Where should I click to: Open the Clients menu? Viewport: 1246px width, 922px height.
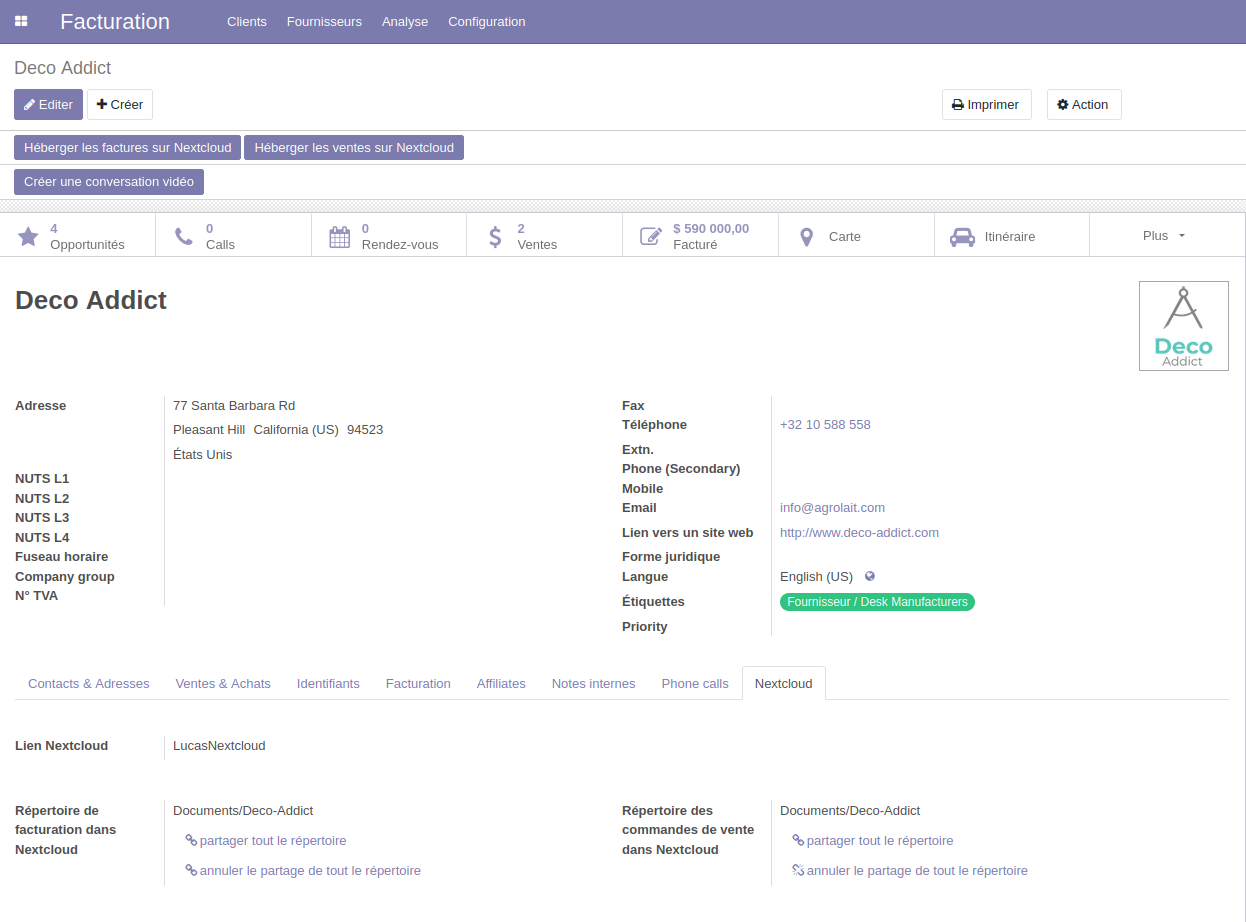(247, 22)
